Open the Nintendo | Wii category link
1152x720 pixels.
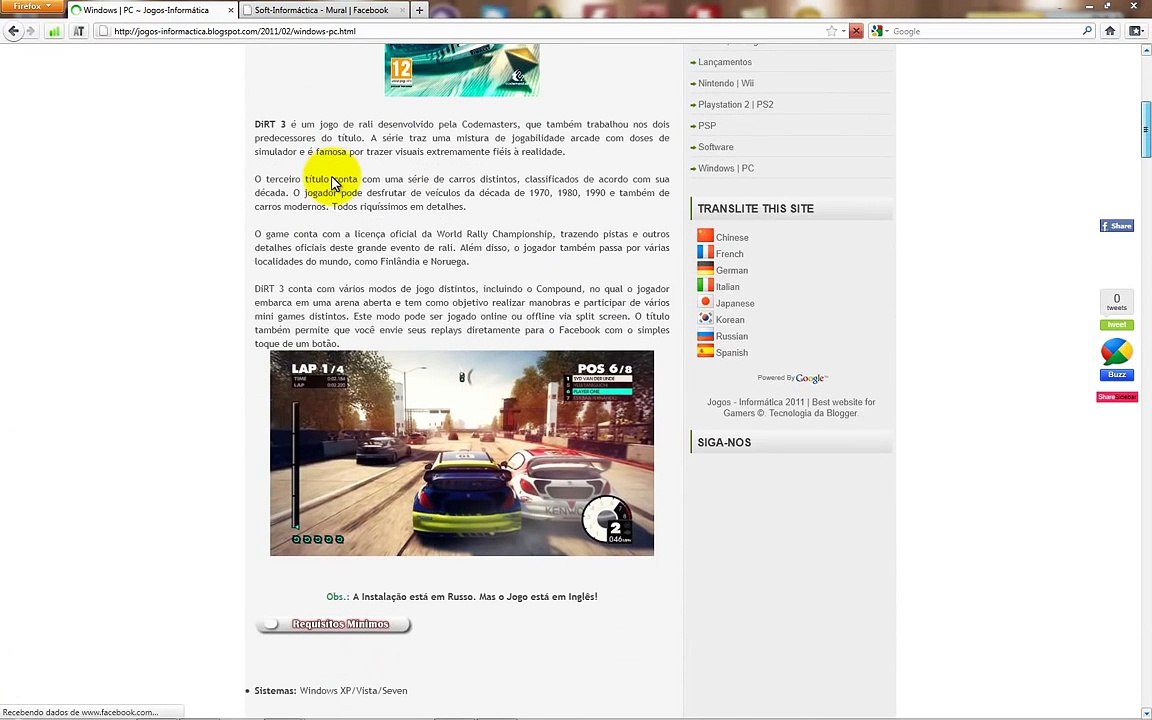click(726, 83)
